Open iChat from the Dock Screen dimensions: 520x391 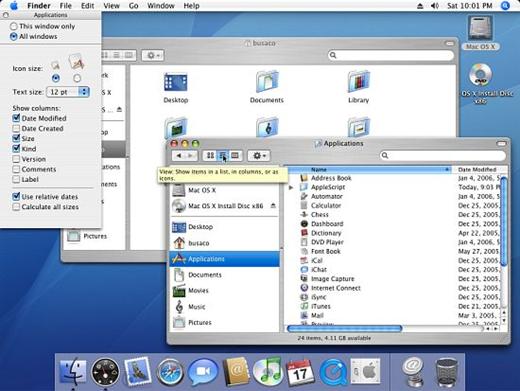[203, 372]
